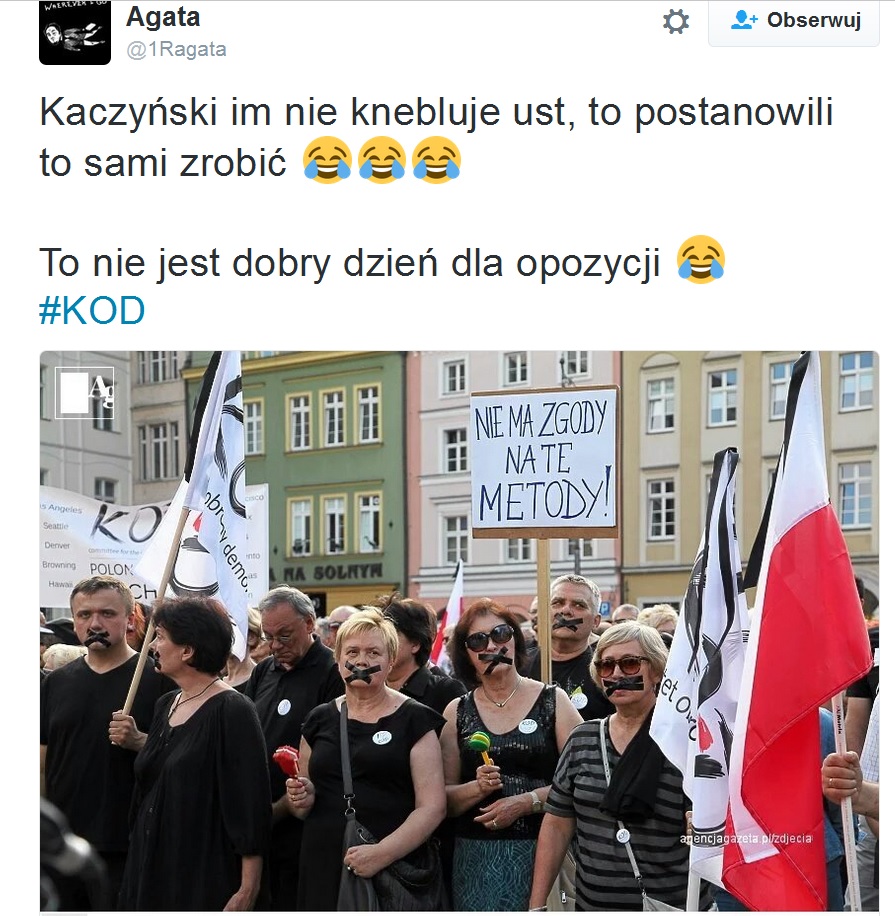
Task: Visit the @1Ragata handle link
Action: [176, 50]
